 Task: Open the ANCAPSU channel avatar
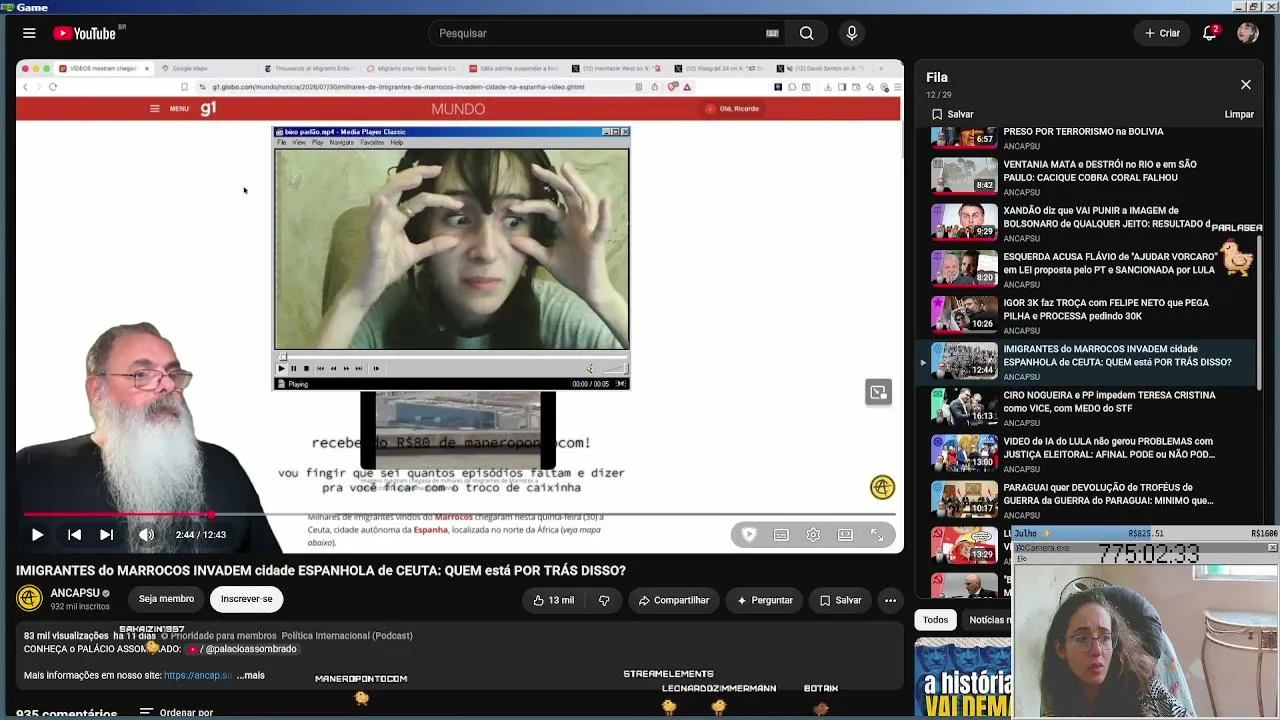30,599
